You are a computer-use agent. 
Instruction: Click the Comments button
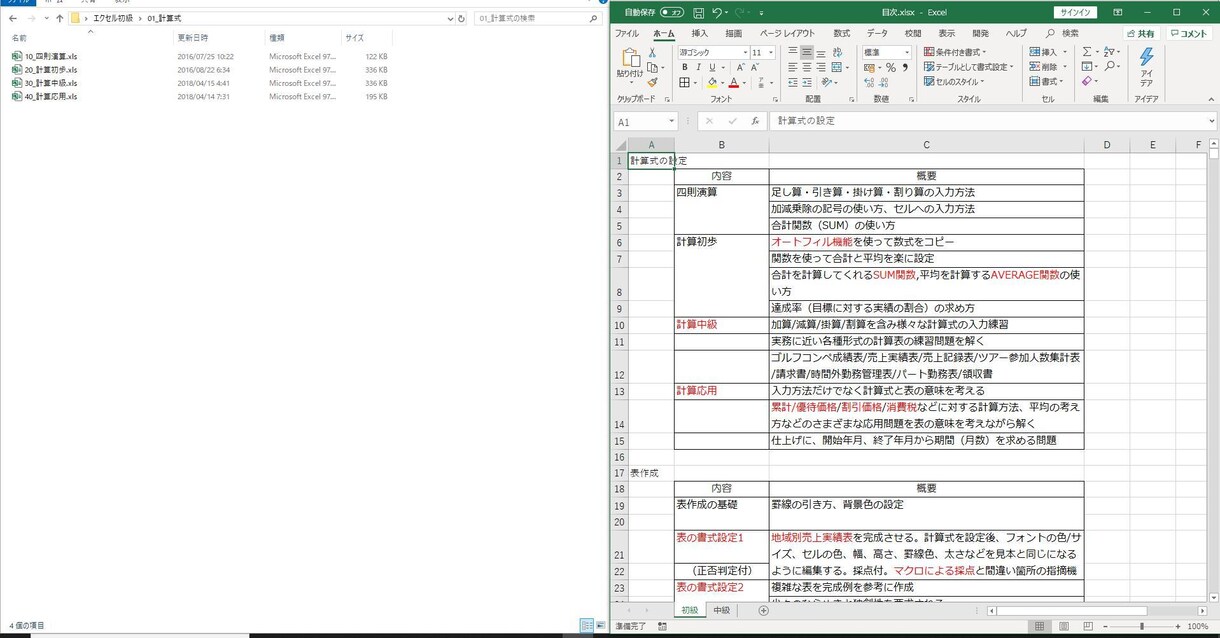(1189, 33)
